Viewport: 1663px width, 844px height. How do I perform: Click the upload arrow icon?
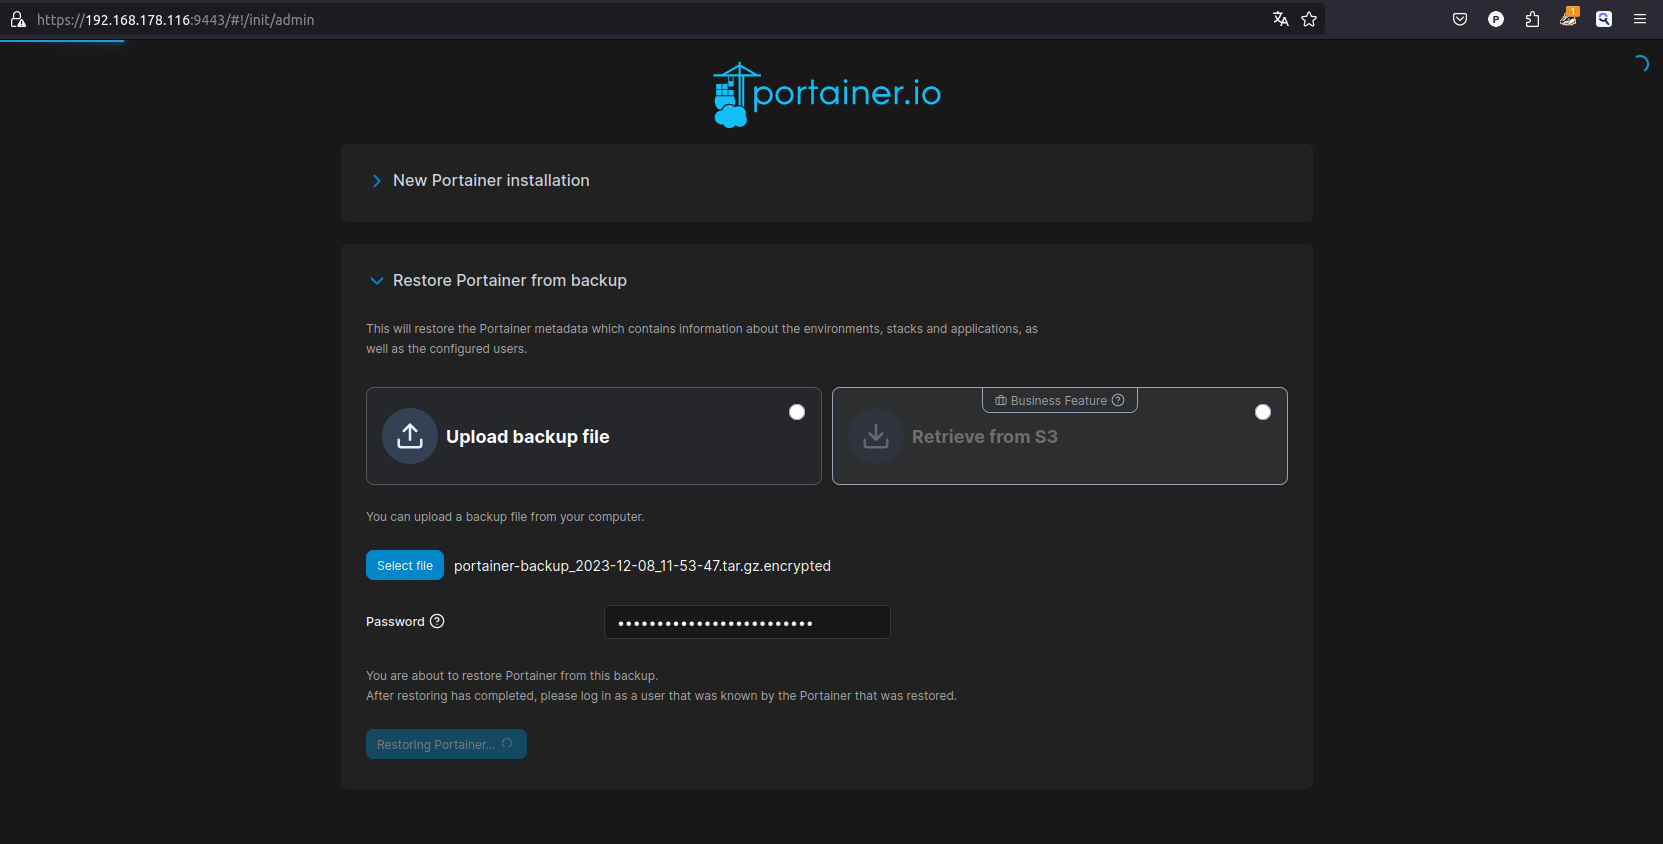pyautogui.click(x=410, y=436)
